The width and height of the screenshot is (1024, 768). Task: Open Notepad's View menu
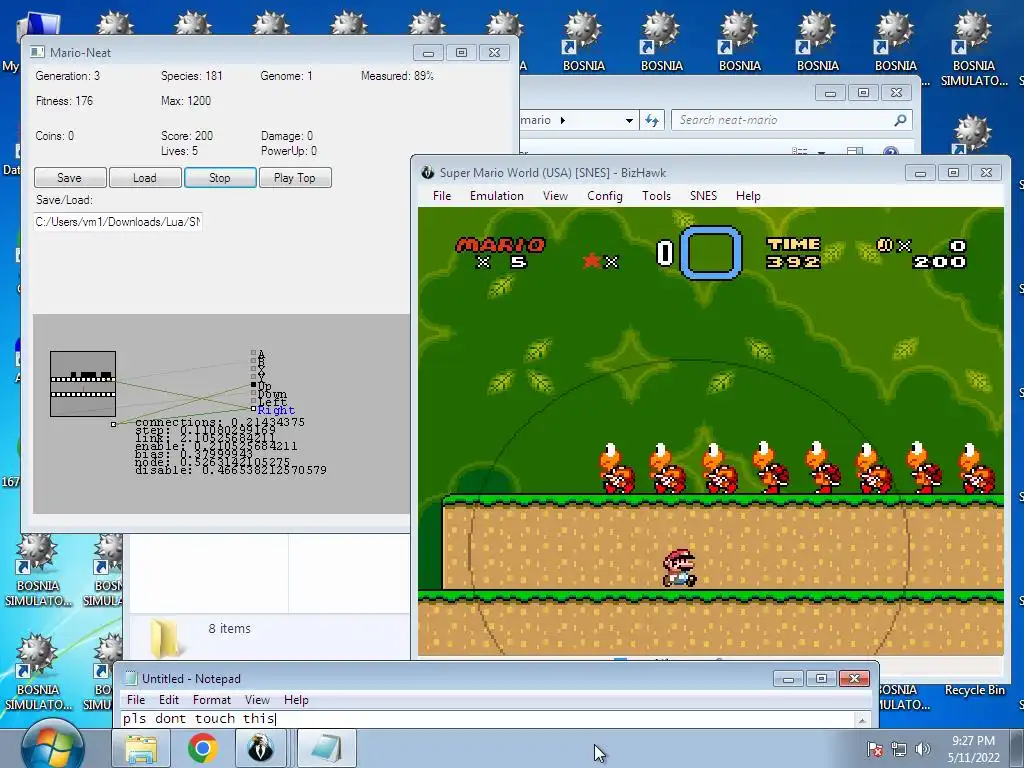pyautogui.click(x=257, y=699)
